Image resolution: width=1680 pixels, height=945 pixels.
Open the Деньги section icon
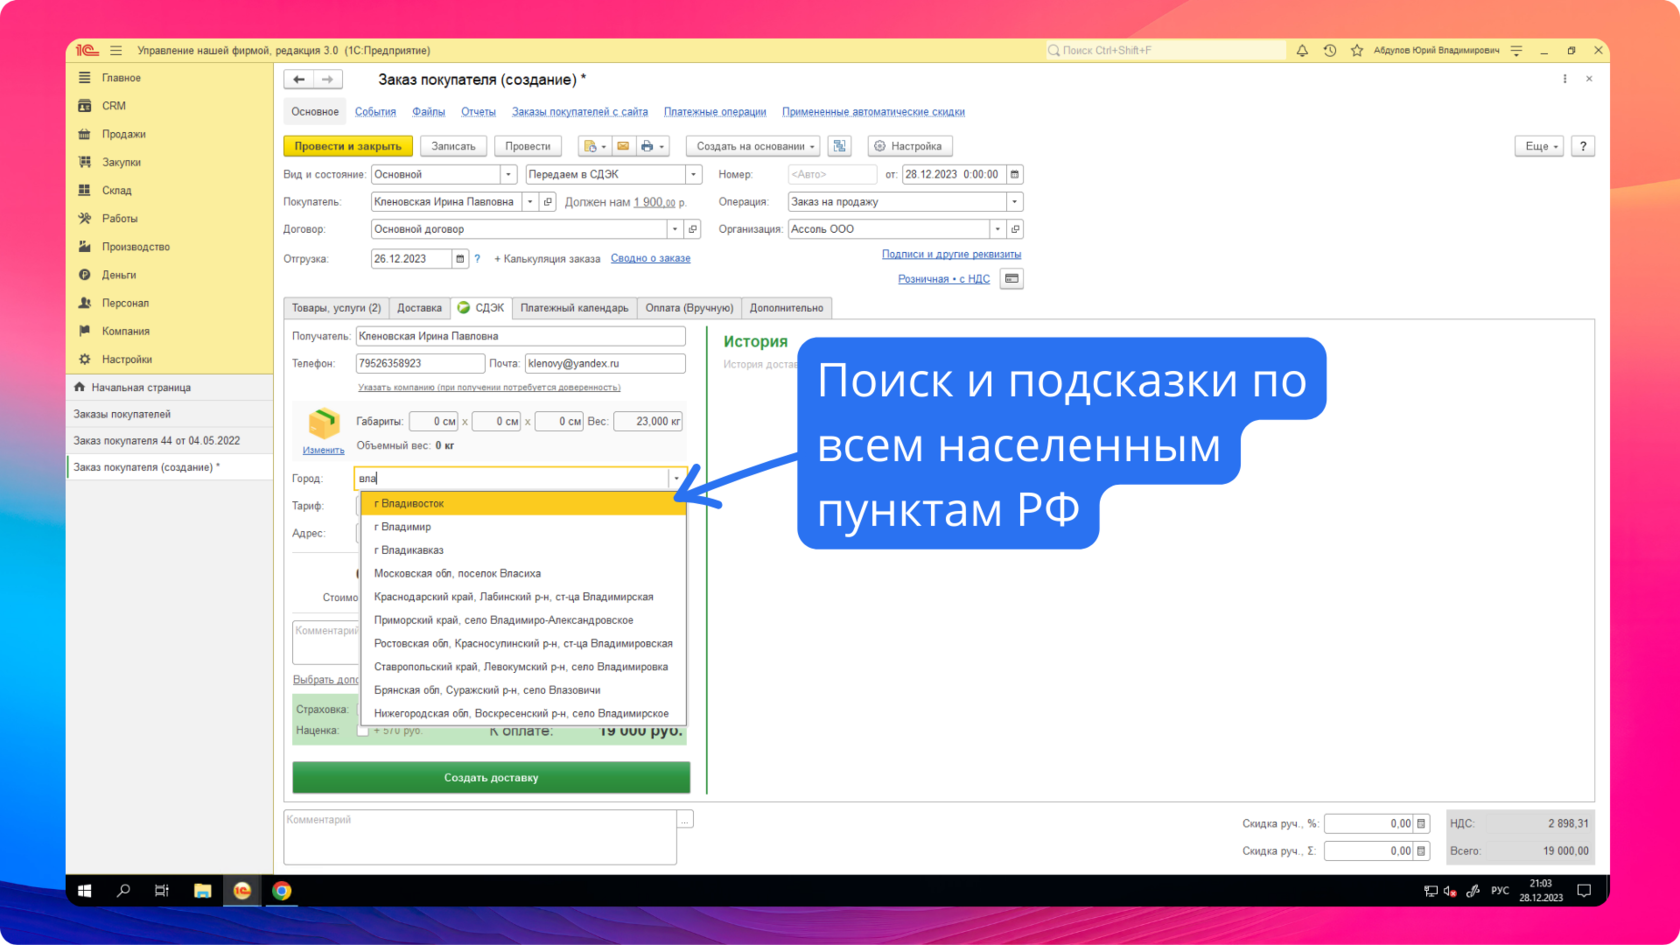(85, 274)
